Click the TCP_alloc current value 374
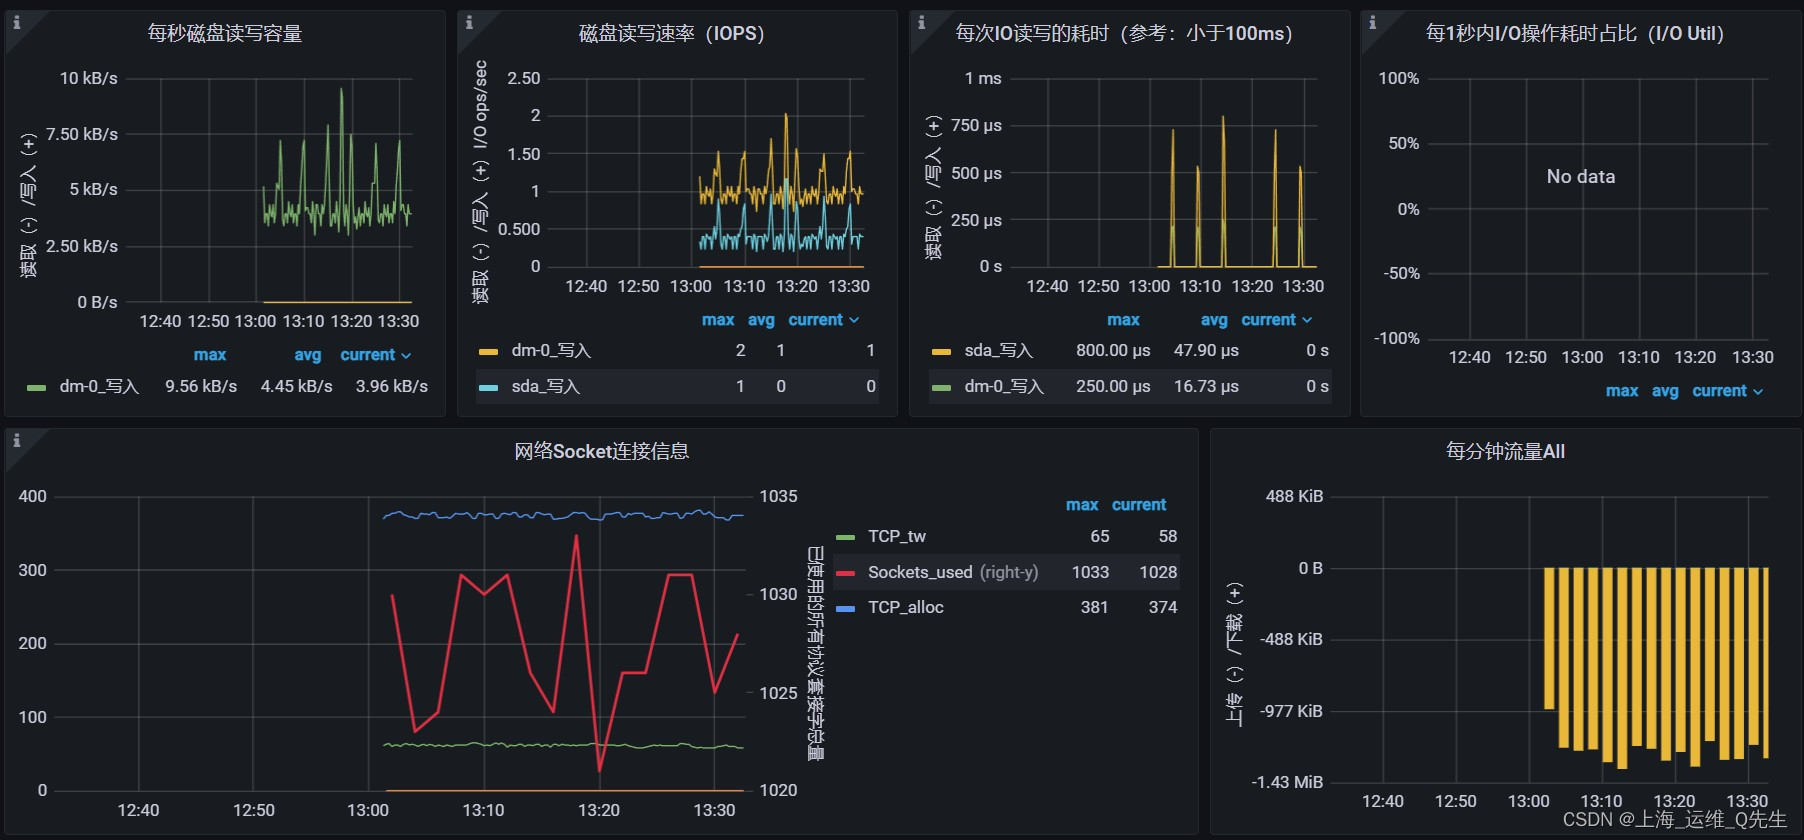The width and height of the screenshot is (1804, 840). click(x=1163, y=607)
